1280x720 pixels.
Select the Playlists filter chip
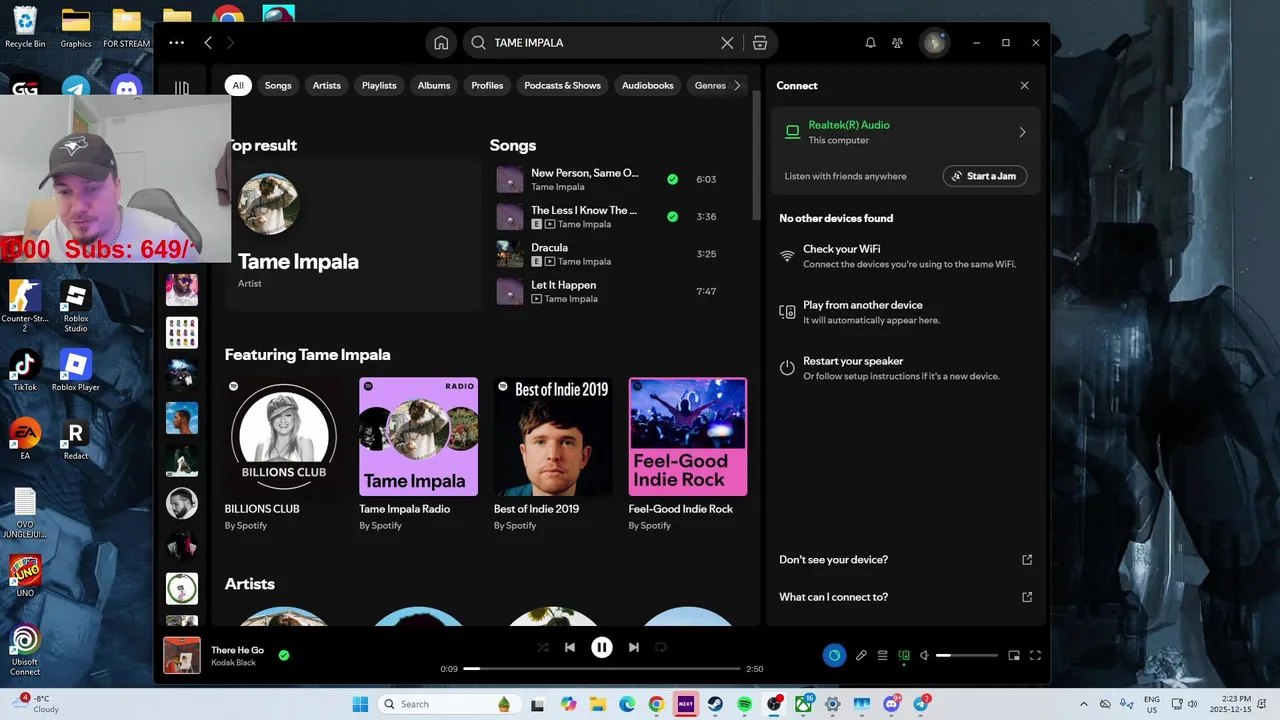point(379,85)
